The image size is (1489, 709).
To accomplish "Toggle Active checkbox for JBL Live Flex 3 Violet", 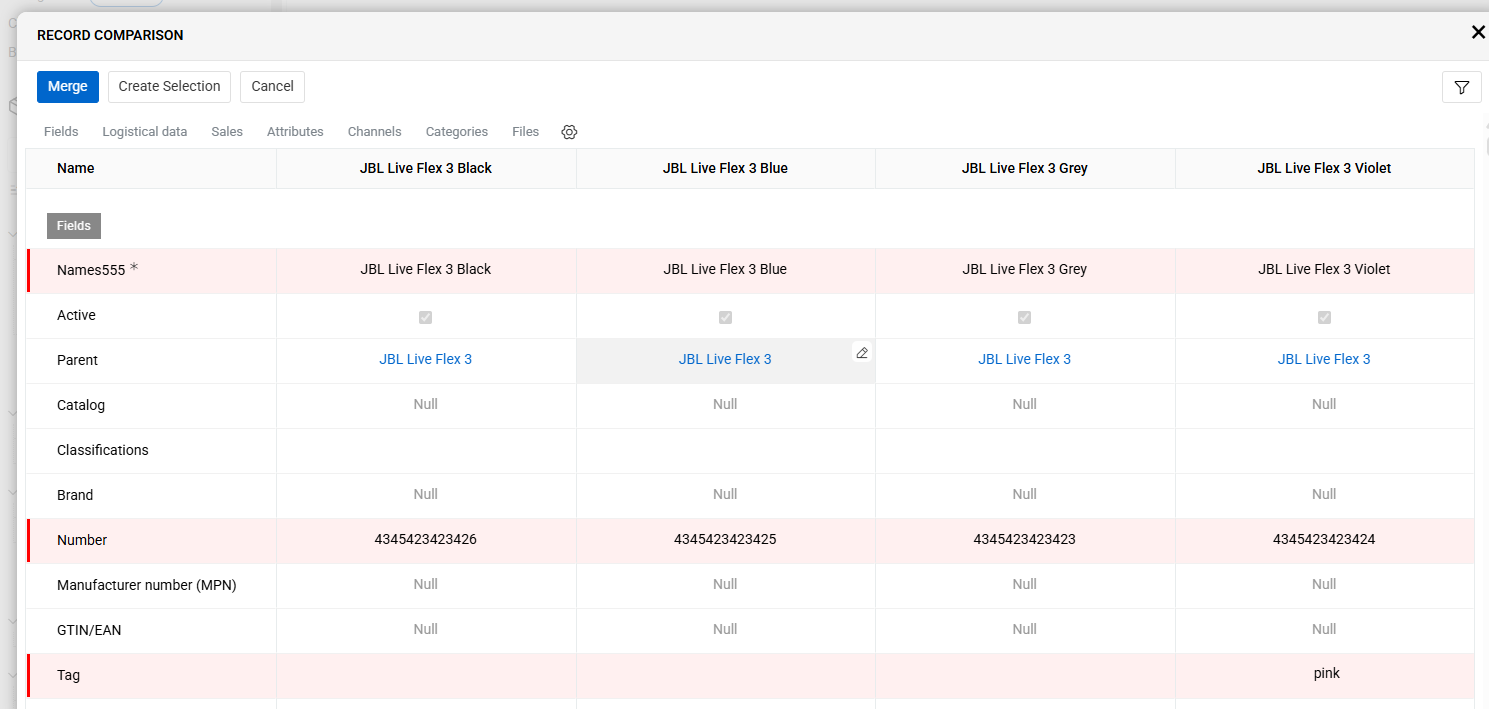I will (x=1324, y=317).
